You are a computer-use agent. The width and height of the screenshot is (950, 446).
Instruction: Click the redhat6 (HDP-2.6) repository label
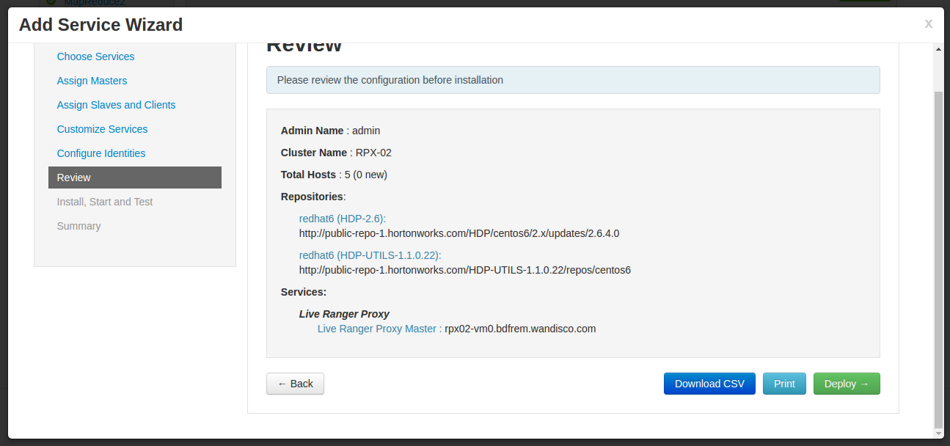342,219
